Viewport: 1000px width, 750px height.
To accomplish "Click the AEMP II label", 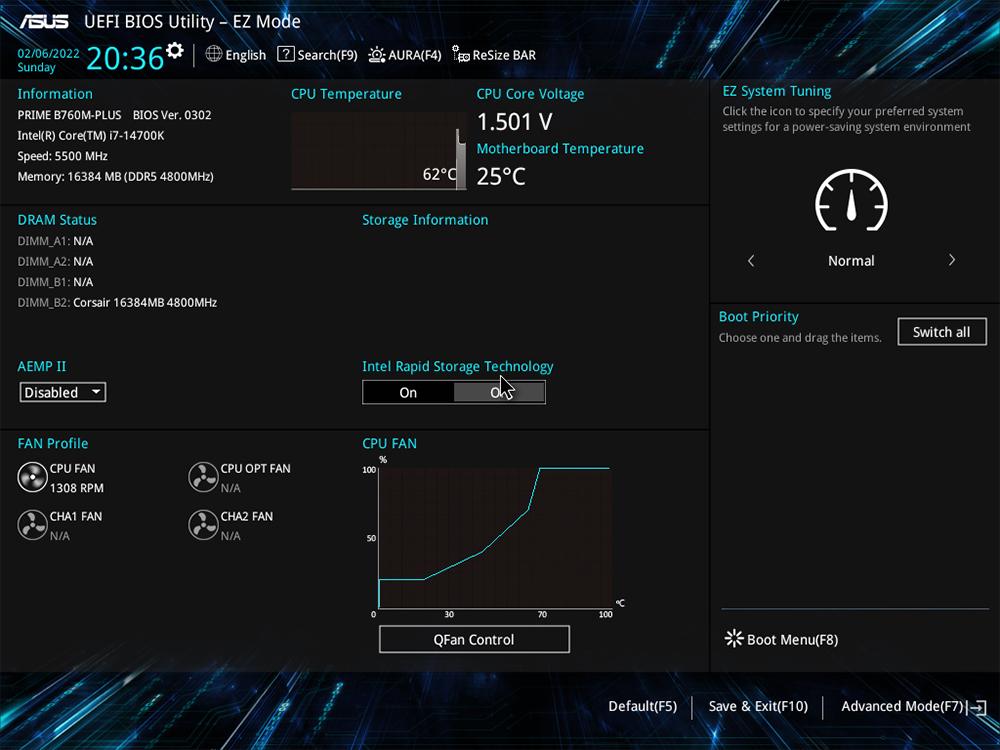I will (42, 367).
